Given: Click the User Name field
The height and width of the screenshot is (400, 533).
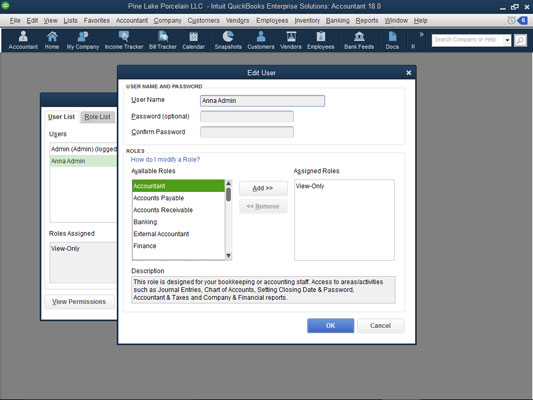Looking at the screenshot, I should [262, 101].
